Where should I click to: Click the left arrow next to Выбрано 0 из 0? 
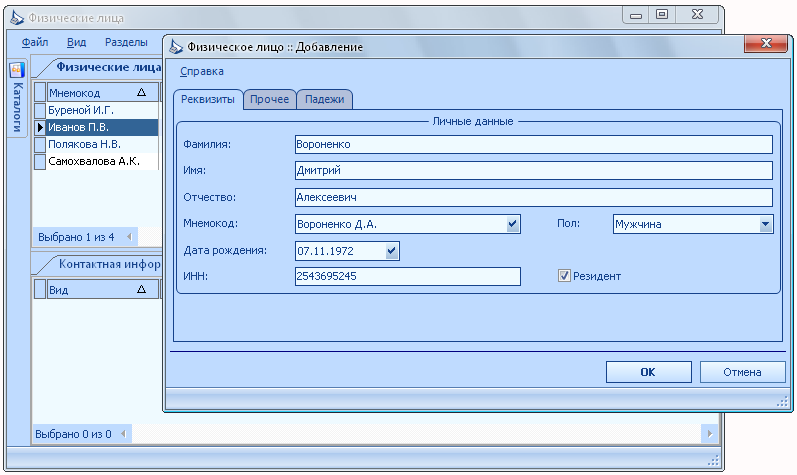[123, 434]
